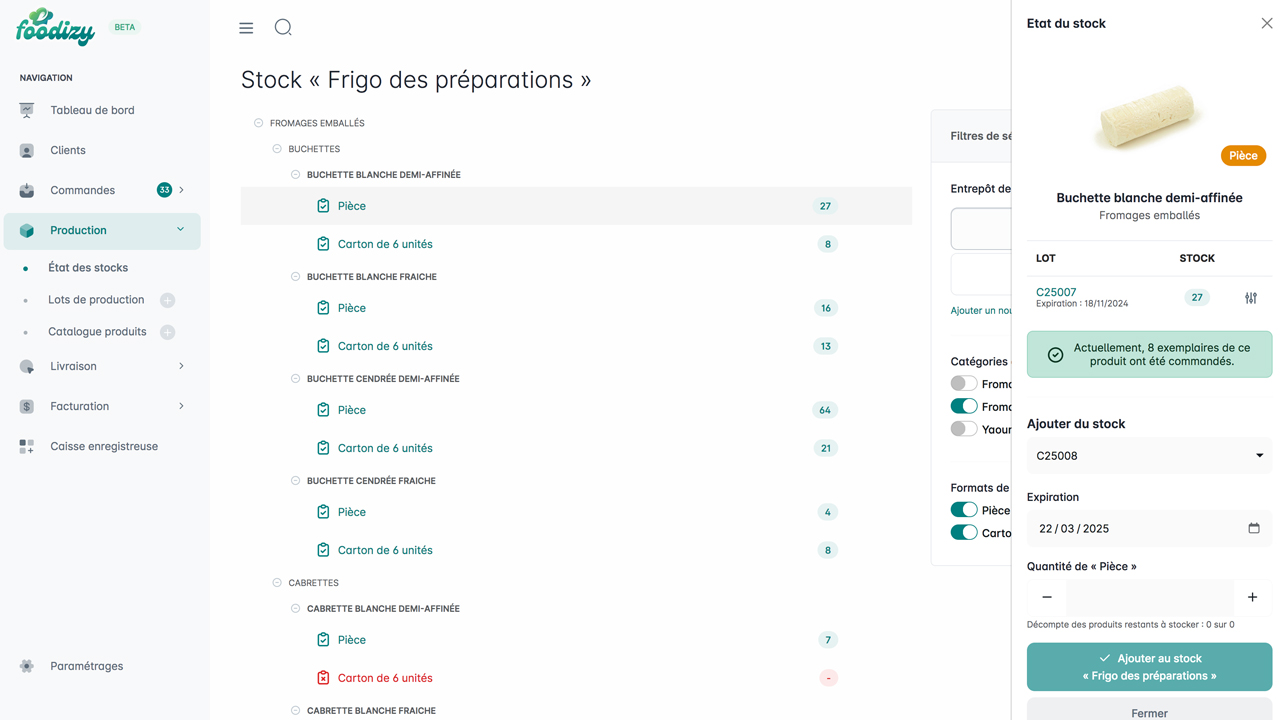
Task: Click the plus icon beside Lots de production
Action: click(168, 300)
